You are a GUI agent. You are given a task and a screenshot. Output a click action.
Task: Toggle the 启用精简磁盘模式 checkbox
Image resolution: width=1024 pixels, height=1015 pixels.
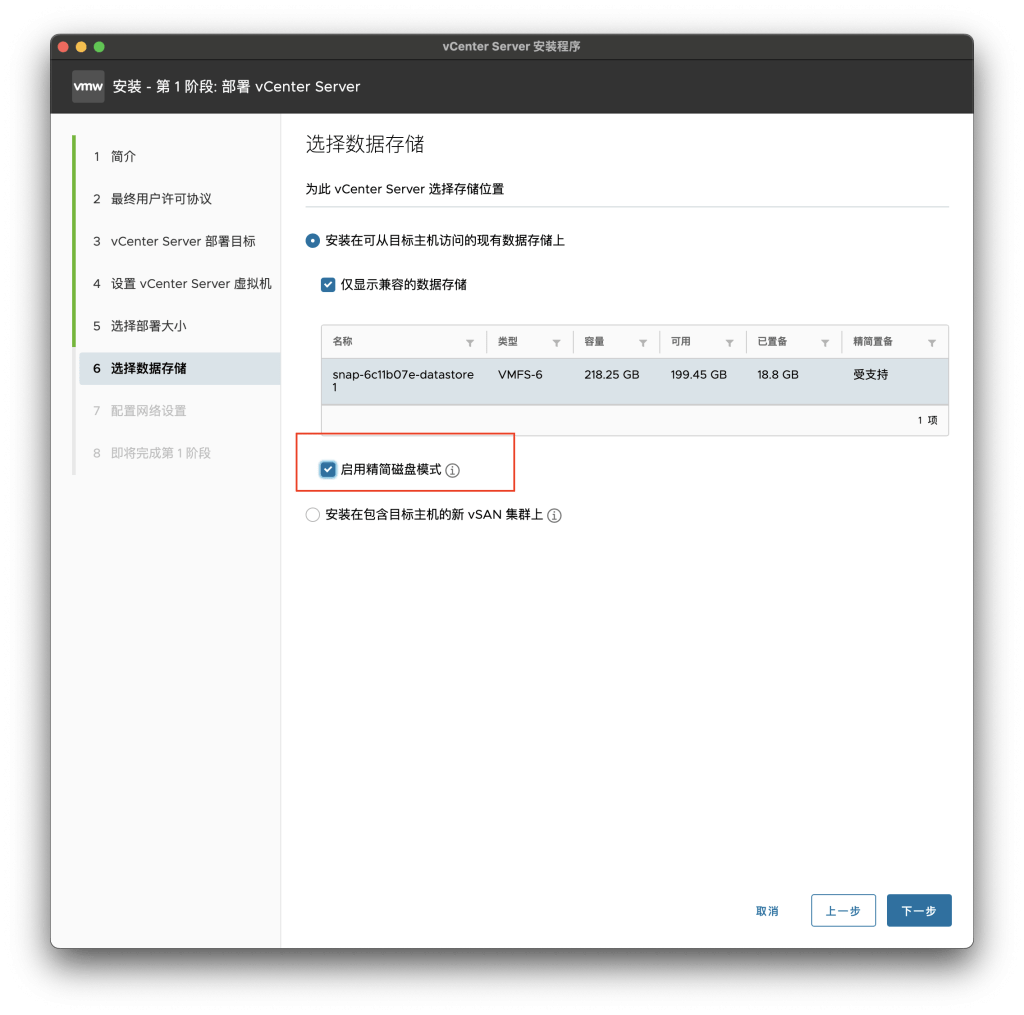[328, 470]
